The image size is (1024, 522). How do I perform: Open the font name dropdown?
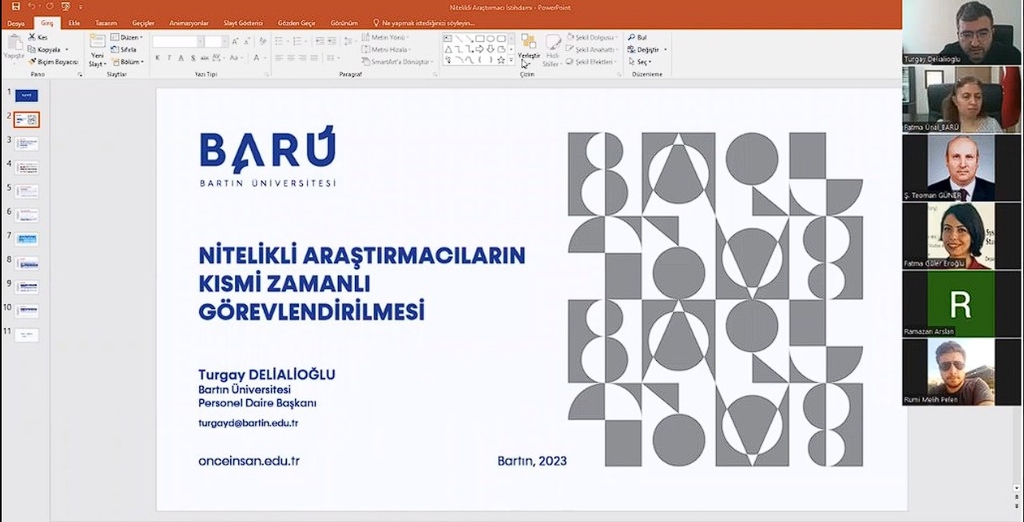pos(200,41)
